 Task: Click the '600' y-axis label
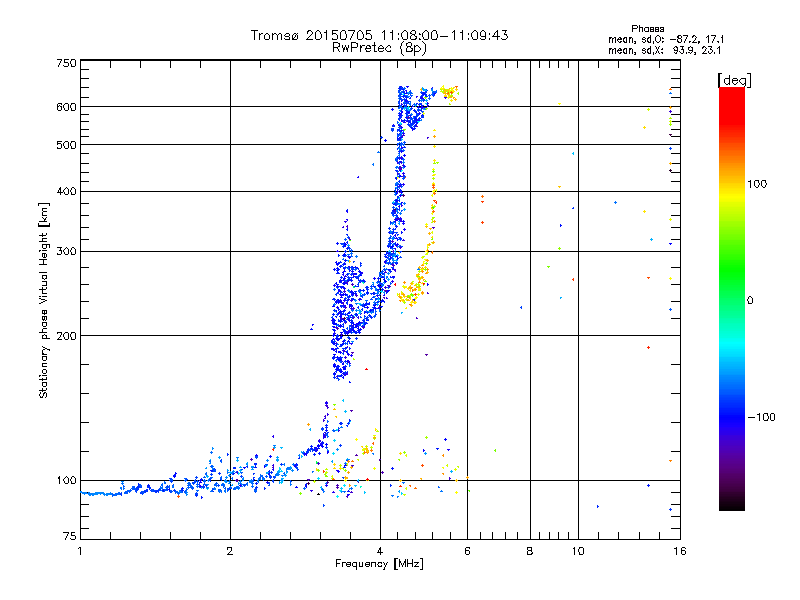point(66,107)
